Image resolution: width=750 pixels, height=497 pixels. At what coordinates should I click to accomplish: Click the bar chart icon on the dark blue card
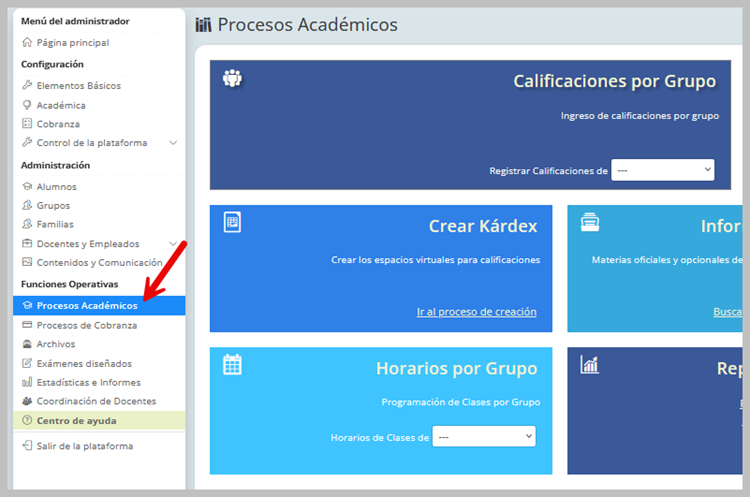(590, 365)
